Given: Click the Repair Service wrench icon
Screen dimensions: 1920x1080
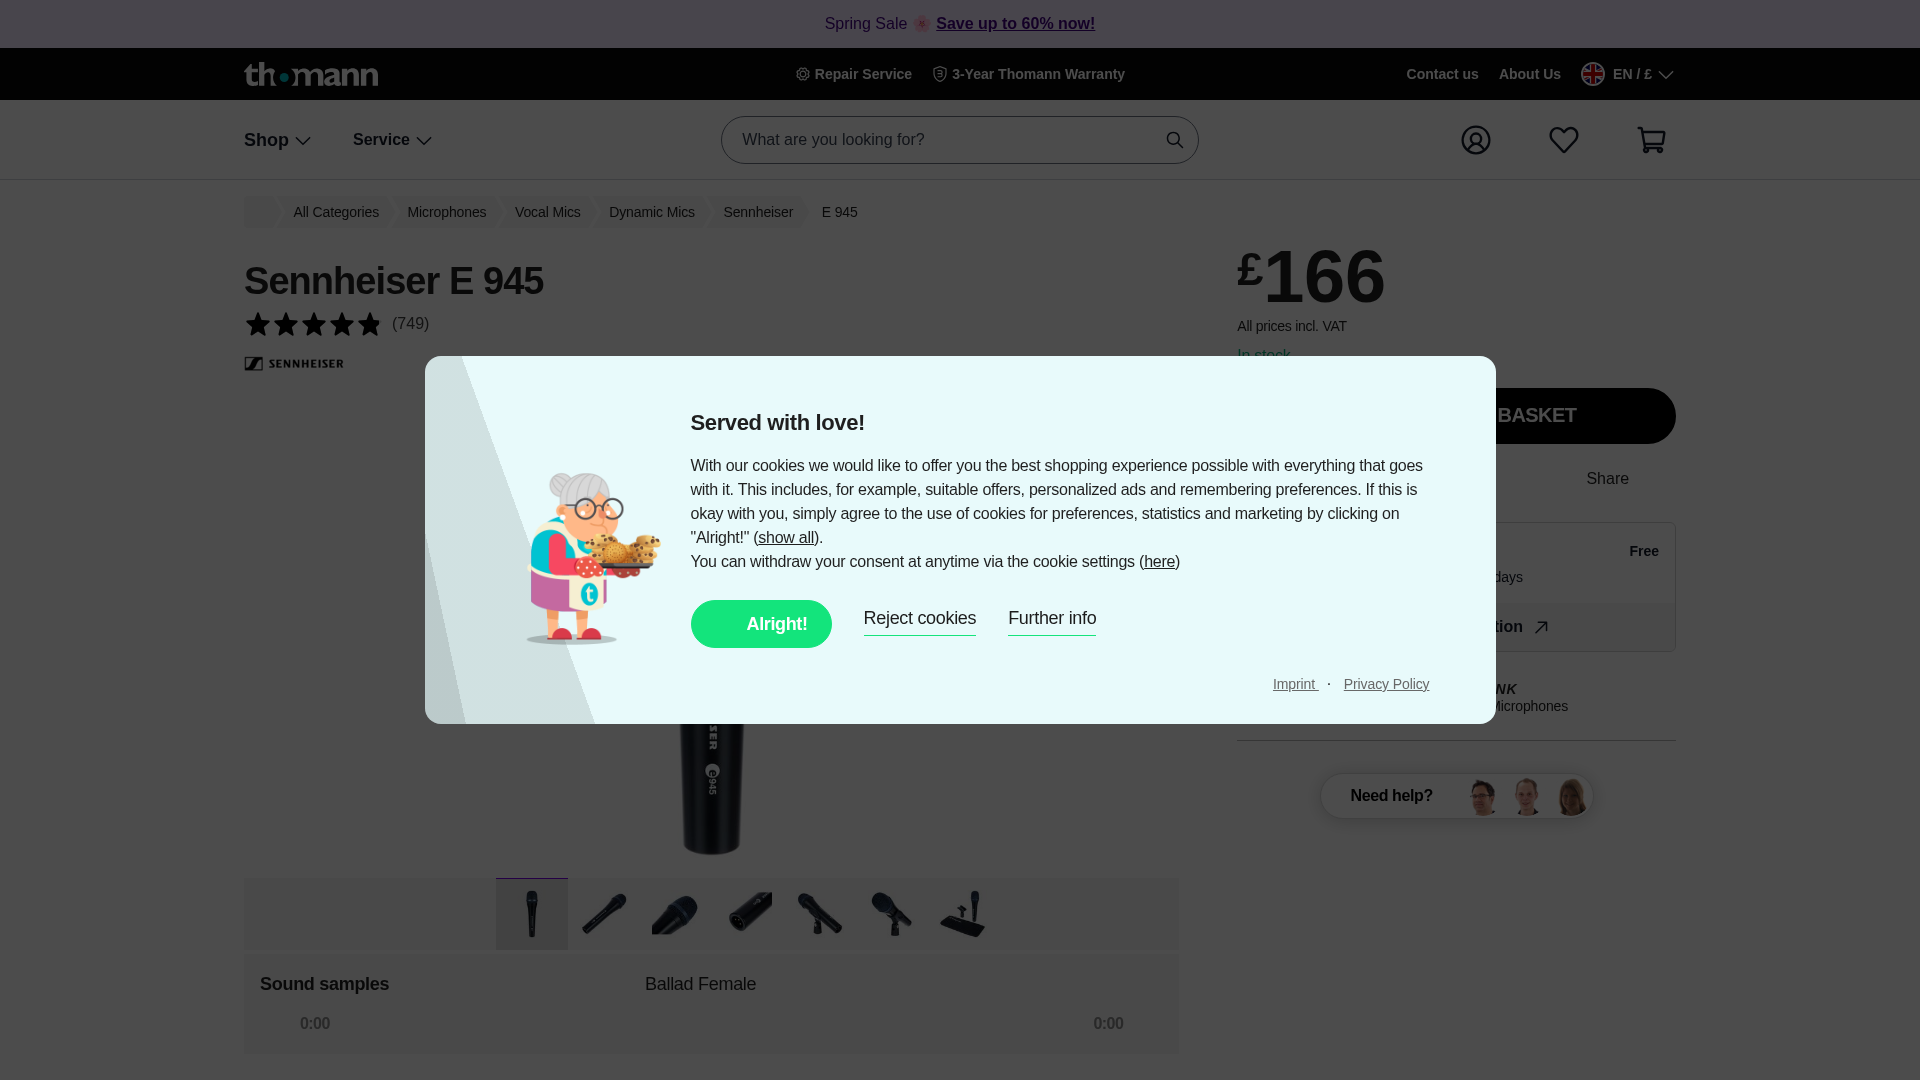Looking at the screenshot, I should [802, 74].
